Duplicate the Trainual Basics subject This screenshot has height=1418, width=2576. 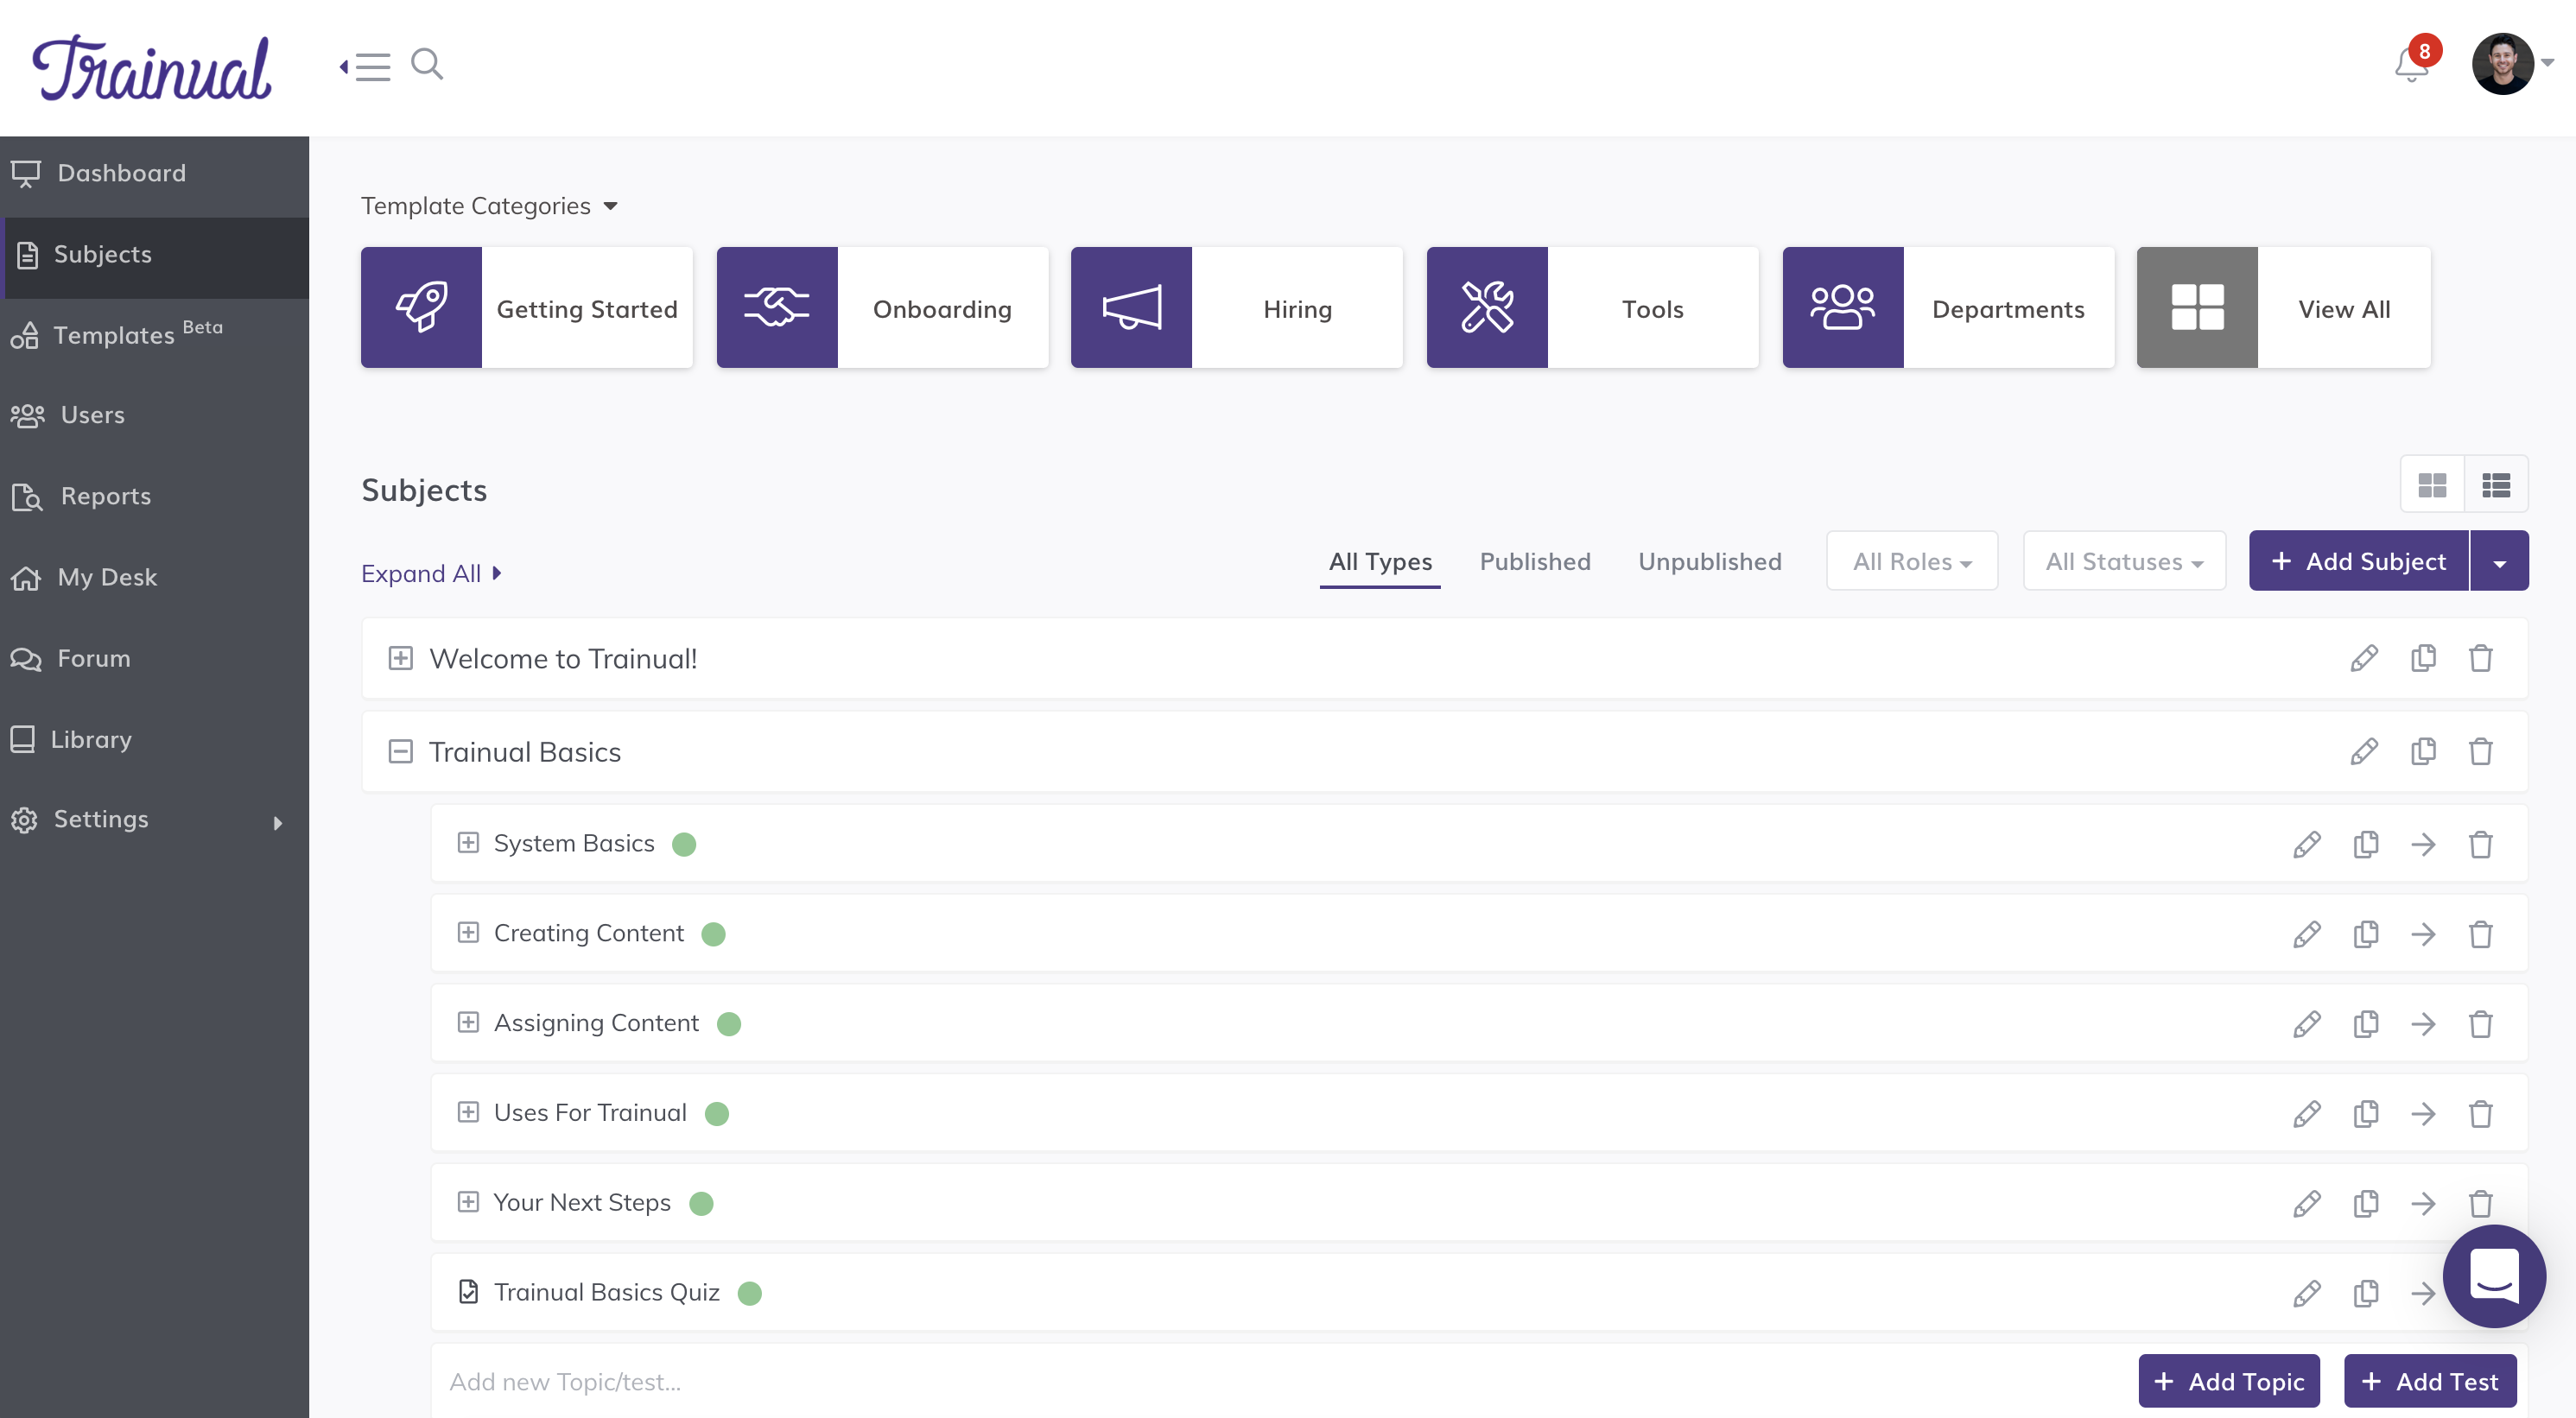pos(2422,752)
